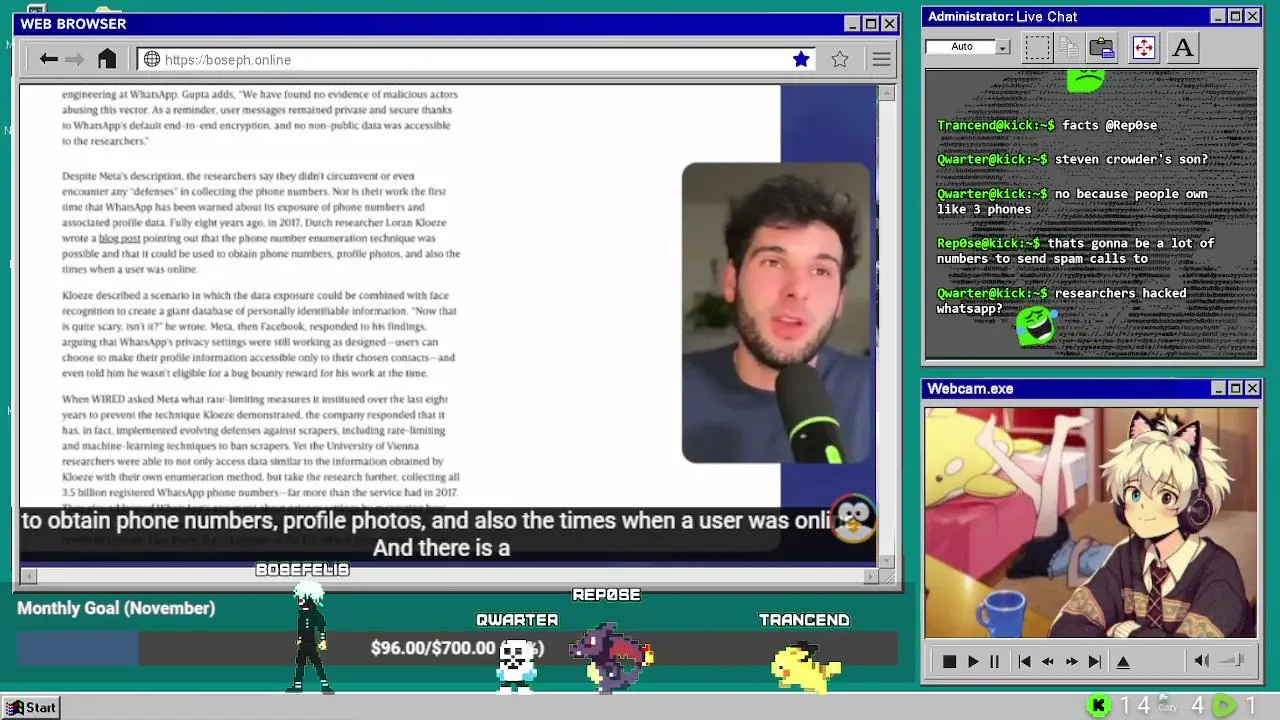Click the boseph.online address bar
1280x720 pixels.
(475, 59)
